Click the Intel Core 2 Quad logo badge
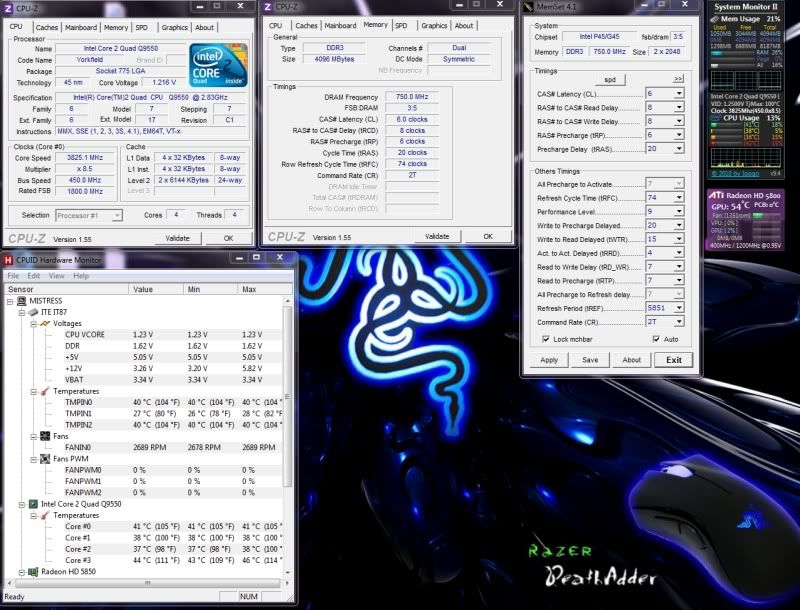Viewport: 800px width, 610px height. 218,65
